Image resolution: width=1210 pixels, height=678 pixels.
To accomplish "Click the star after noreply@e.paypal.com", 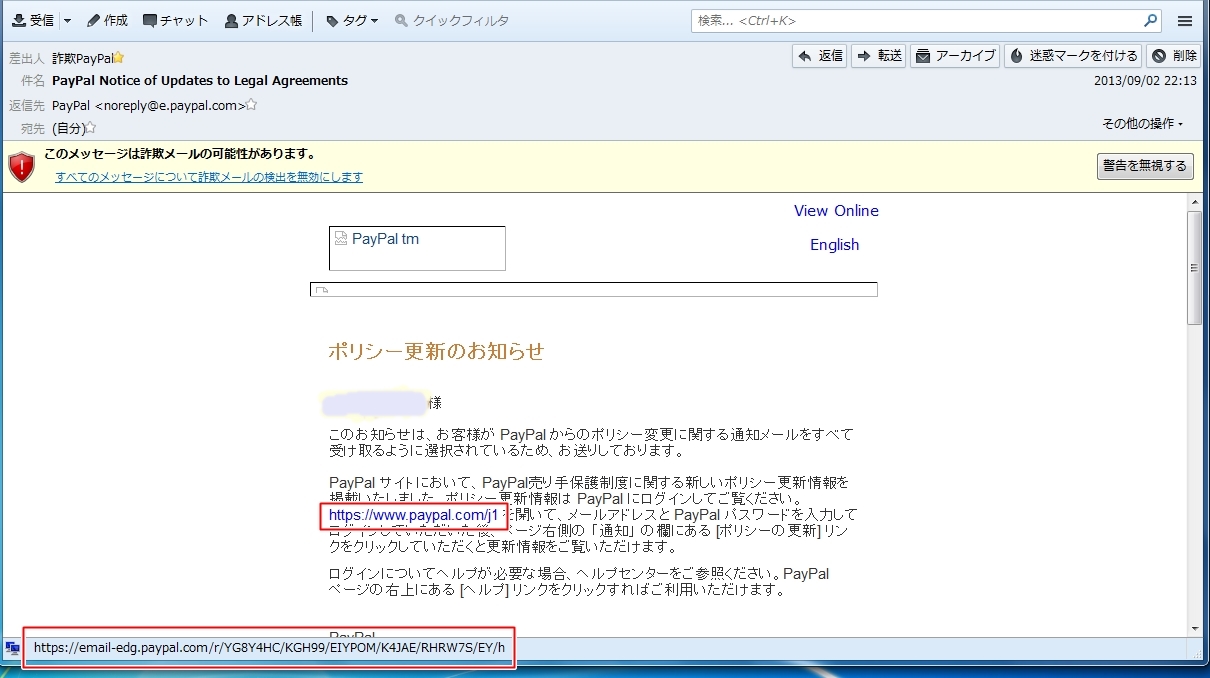I will click(252, 104).
